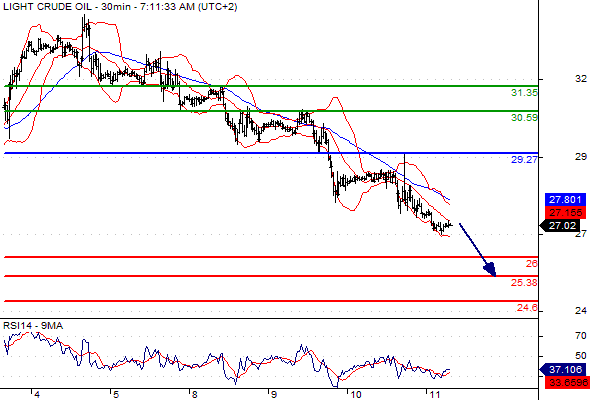590x400 pixels.
Task: Click the RSI14 - 9MA indicator label
Action: coord(33,325)
